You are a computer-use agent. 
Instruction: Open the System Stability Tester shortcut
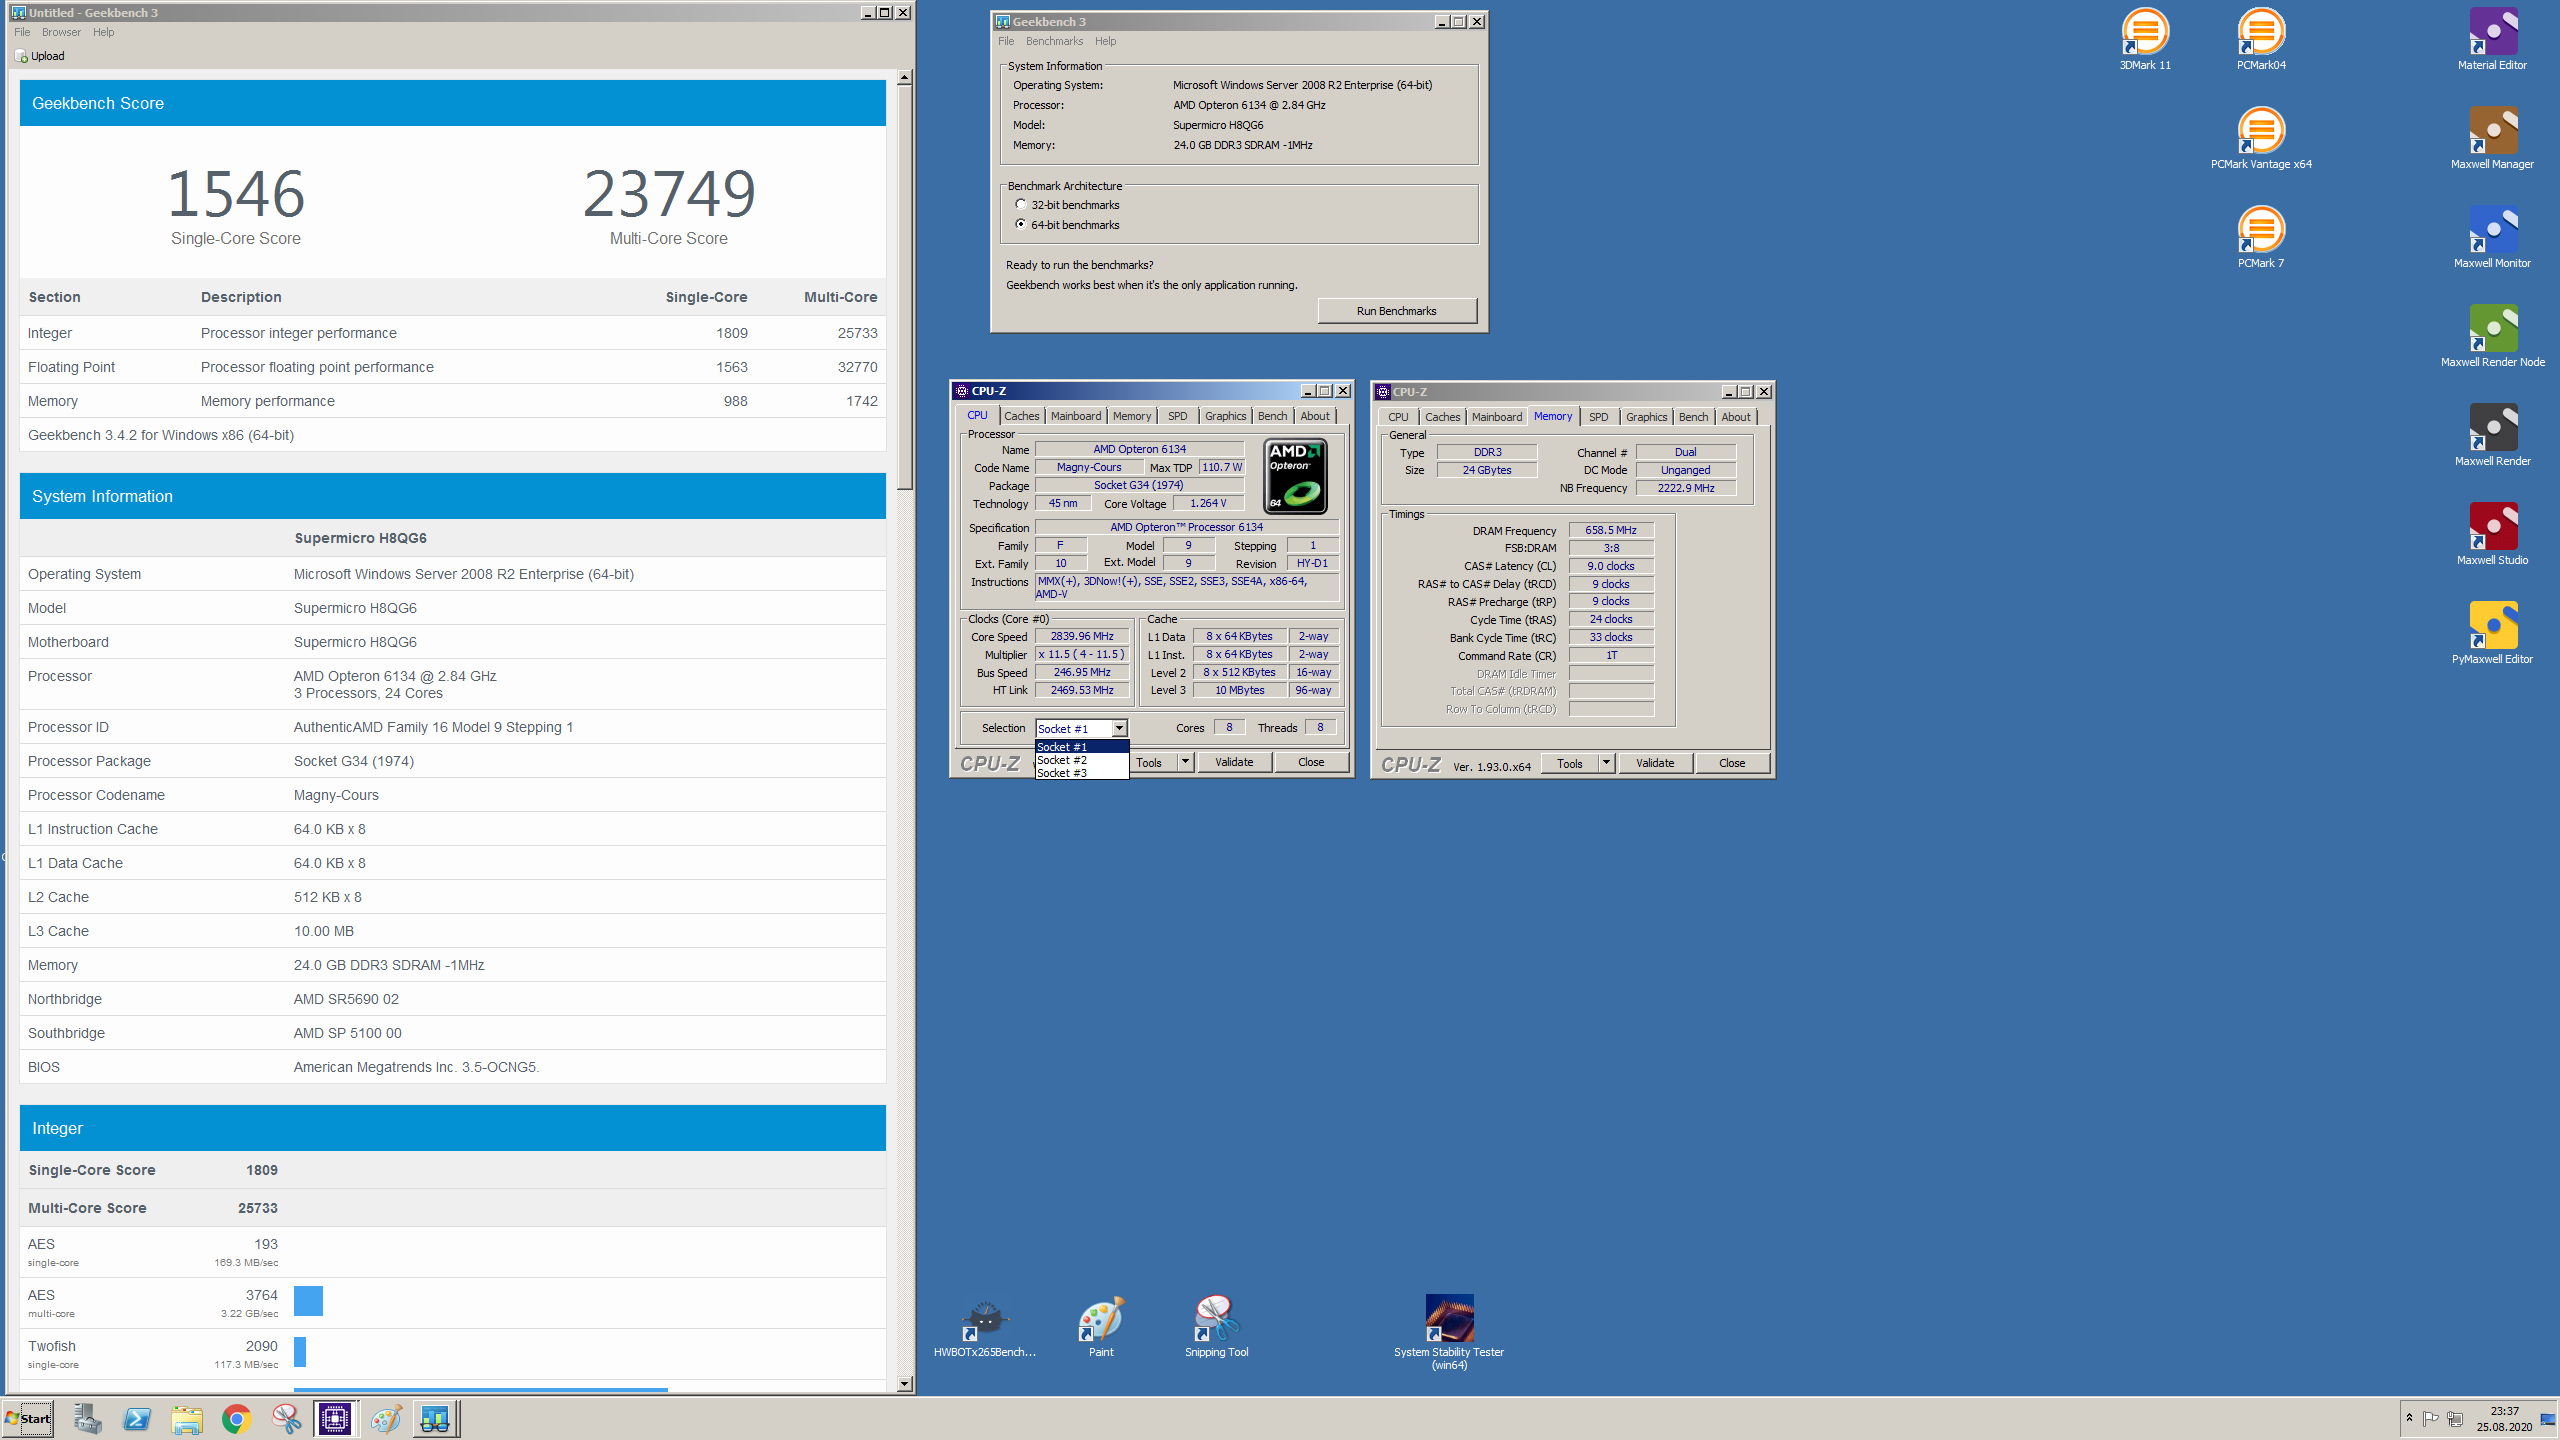1449,1334
